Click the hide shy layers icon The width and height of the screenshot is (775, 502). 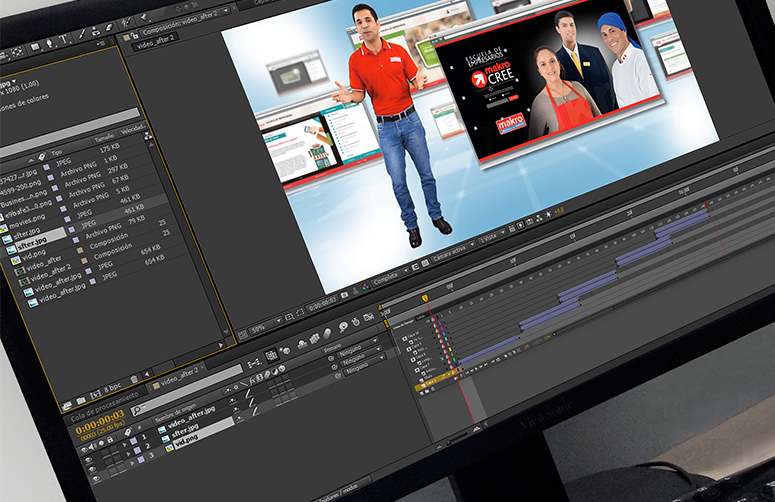[x=301, y=344]
